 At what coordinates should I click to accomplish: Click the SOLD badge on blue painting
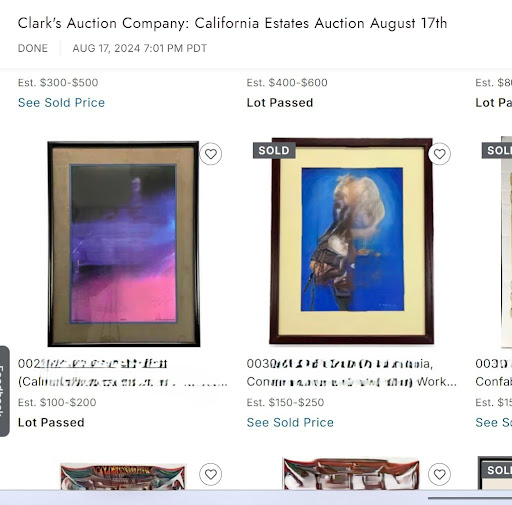[x=274, y=150]
